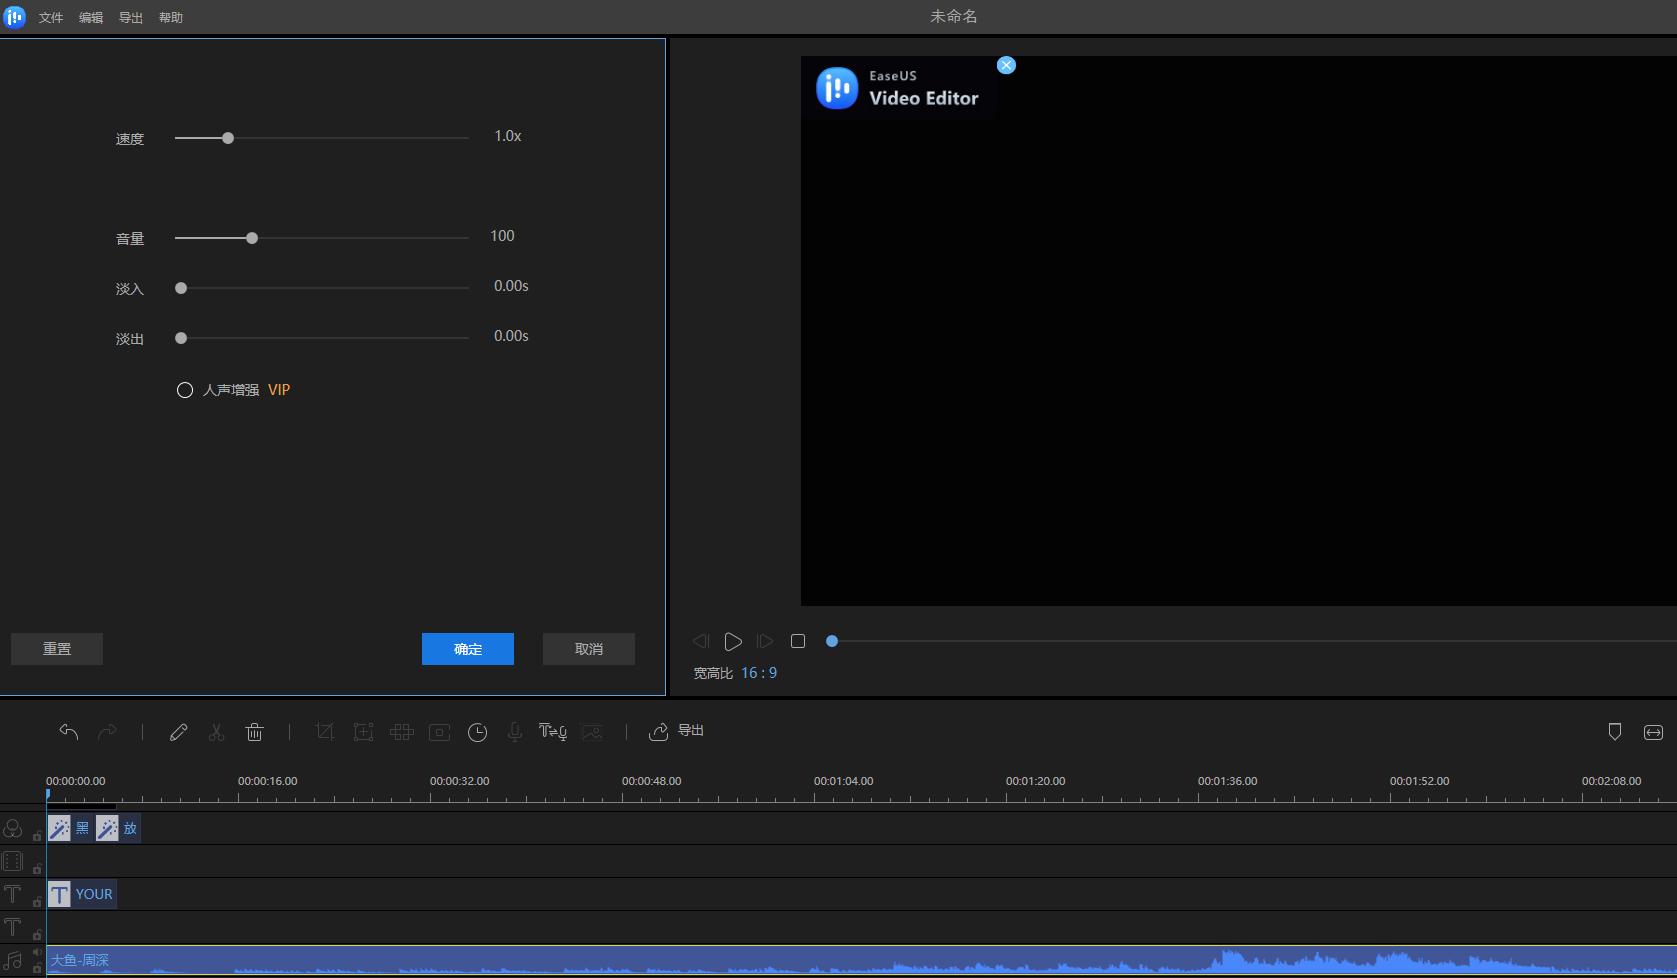Open the 文件 menu

pyautogui.click(x=51, y=18)
